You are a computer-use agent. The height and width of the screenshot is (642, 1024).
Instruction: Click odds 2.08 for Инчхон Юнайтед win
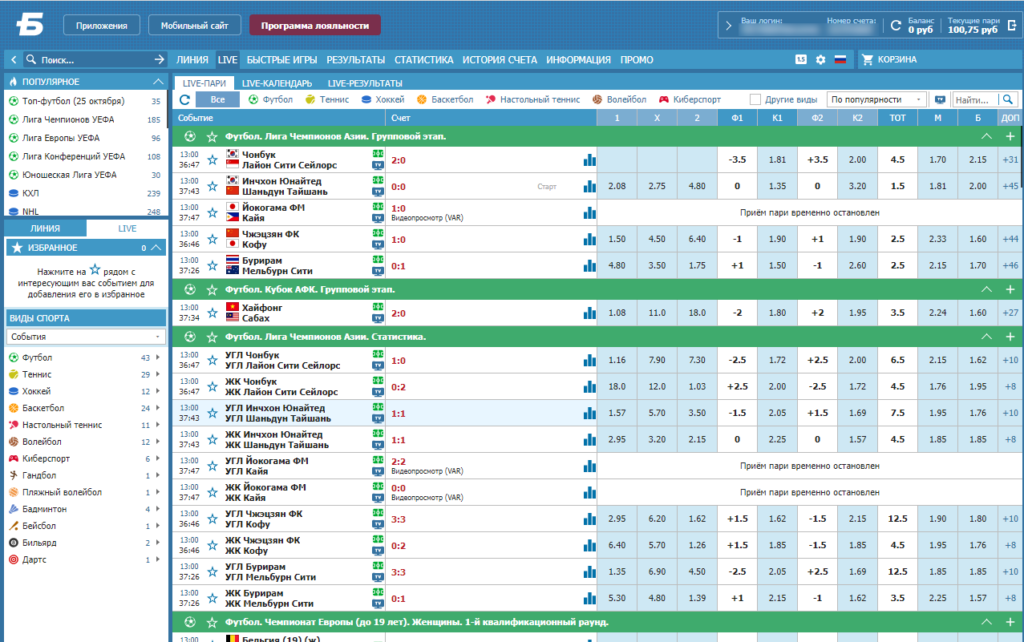pyautogui.click(x=616, y=186)
